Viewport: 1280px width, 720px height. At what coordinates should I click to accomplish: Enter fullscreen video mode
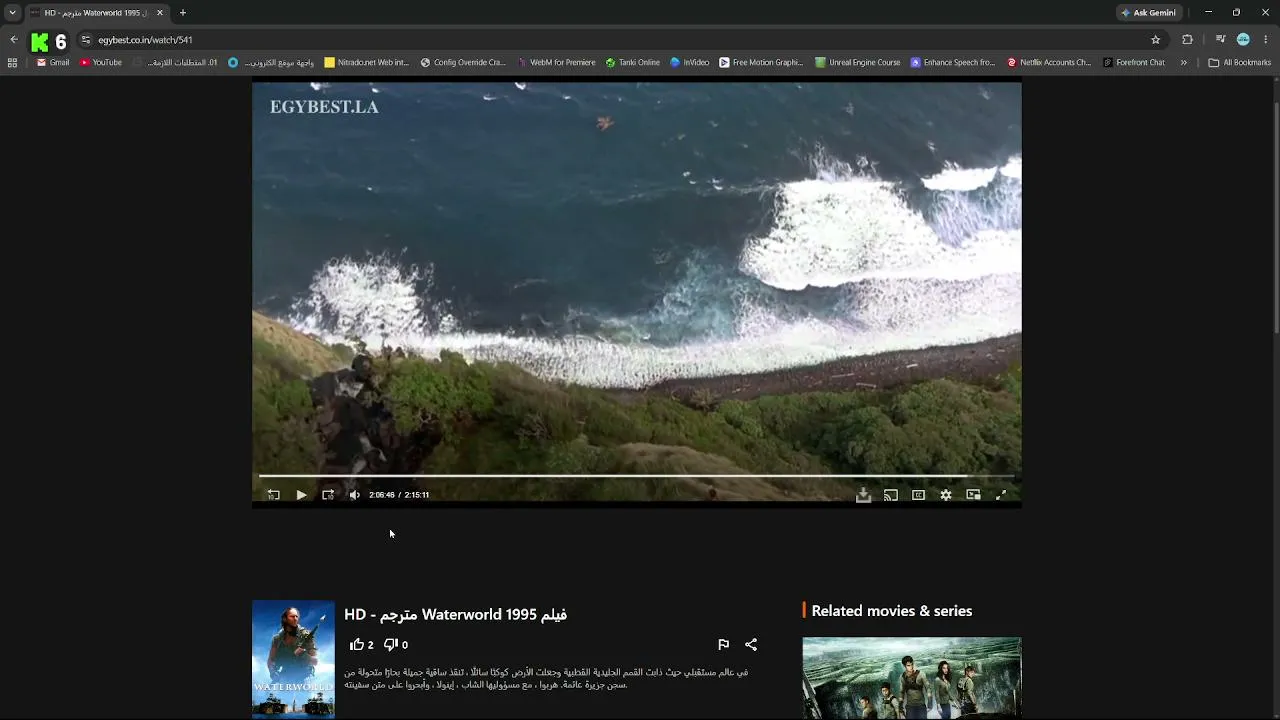1001,495
